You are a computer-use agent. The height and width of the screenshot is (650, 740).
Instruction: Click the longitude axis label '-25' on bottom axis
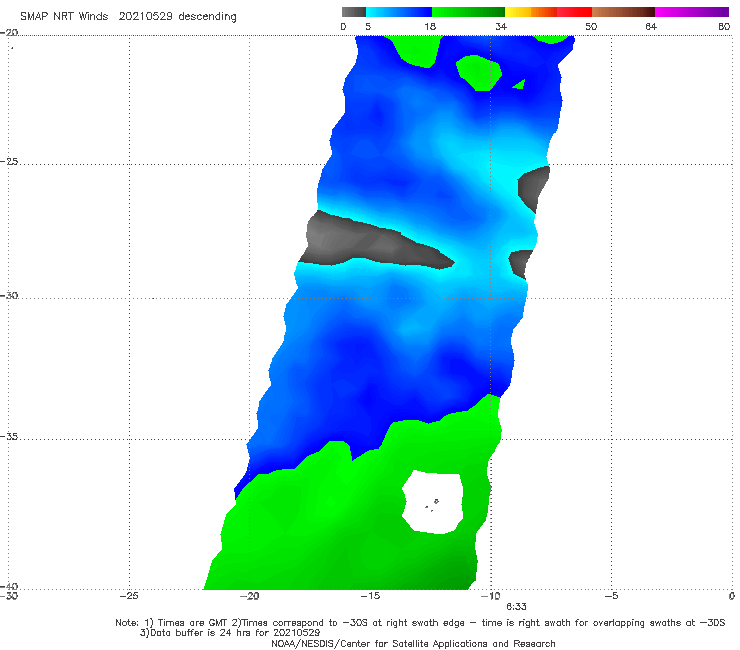[129, 596]
